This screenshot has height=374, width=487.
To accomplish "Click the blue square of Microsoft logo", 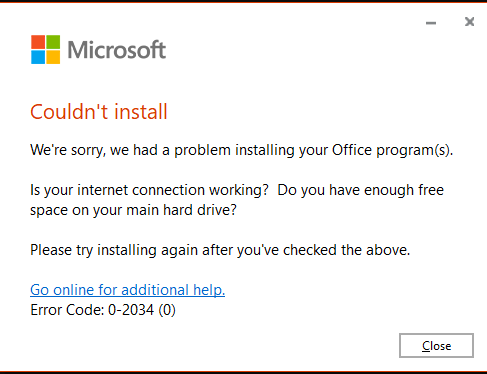I will click(x=38, y=57).
